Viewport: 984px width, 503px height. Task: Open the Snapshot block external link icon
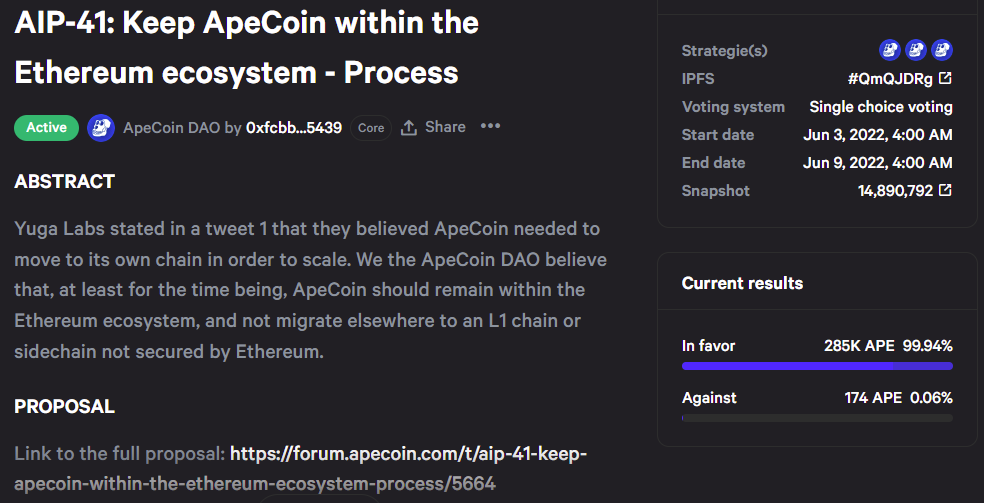[945, 190]
